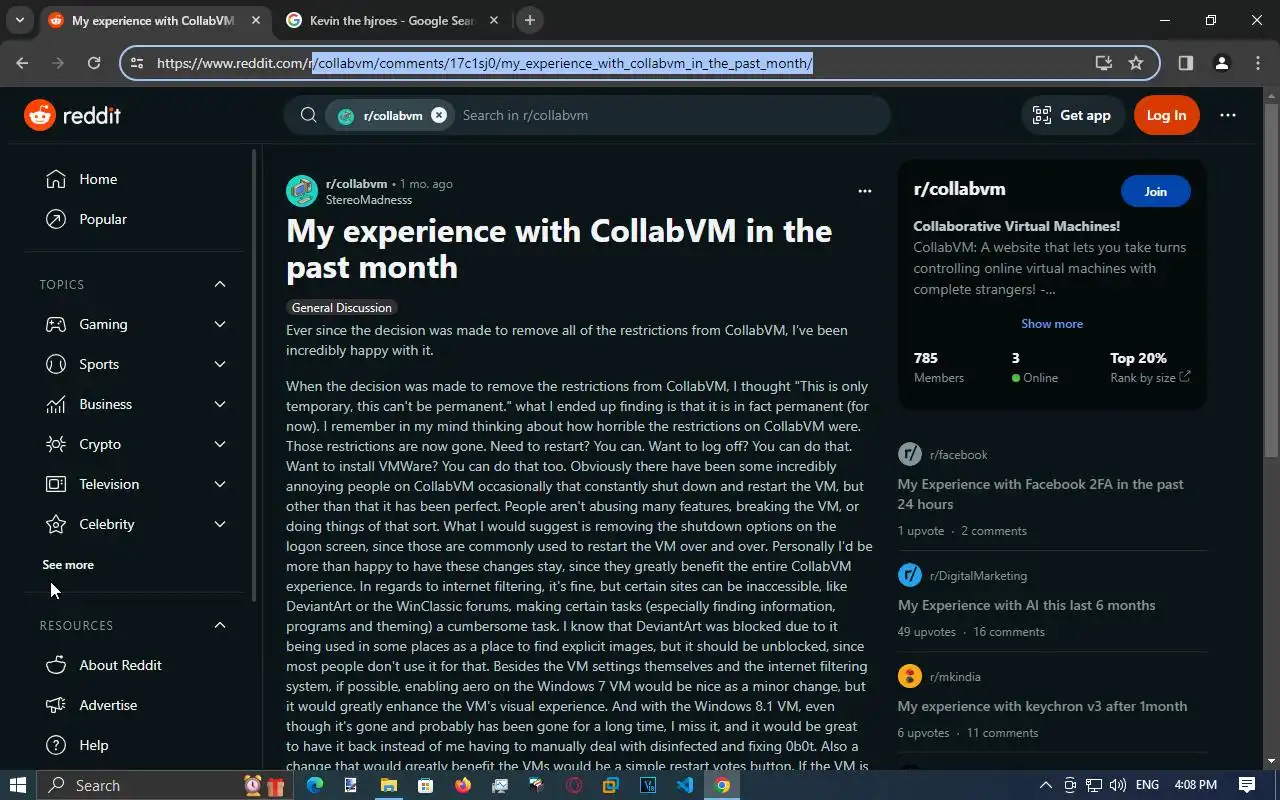Expand the Celebrity topic

tap(220, 524)
